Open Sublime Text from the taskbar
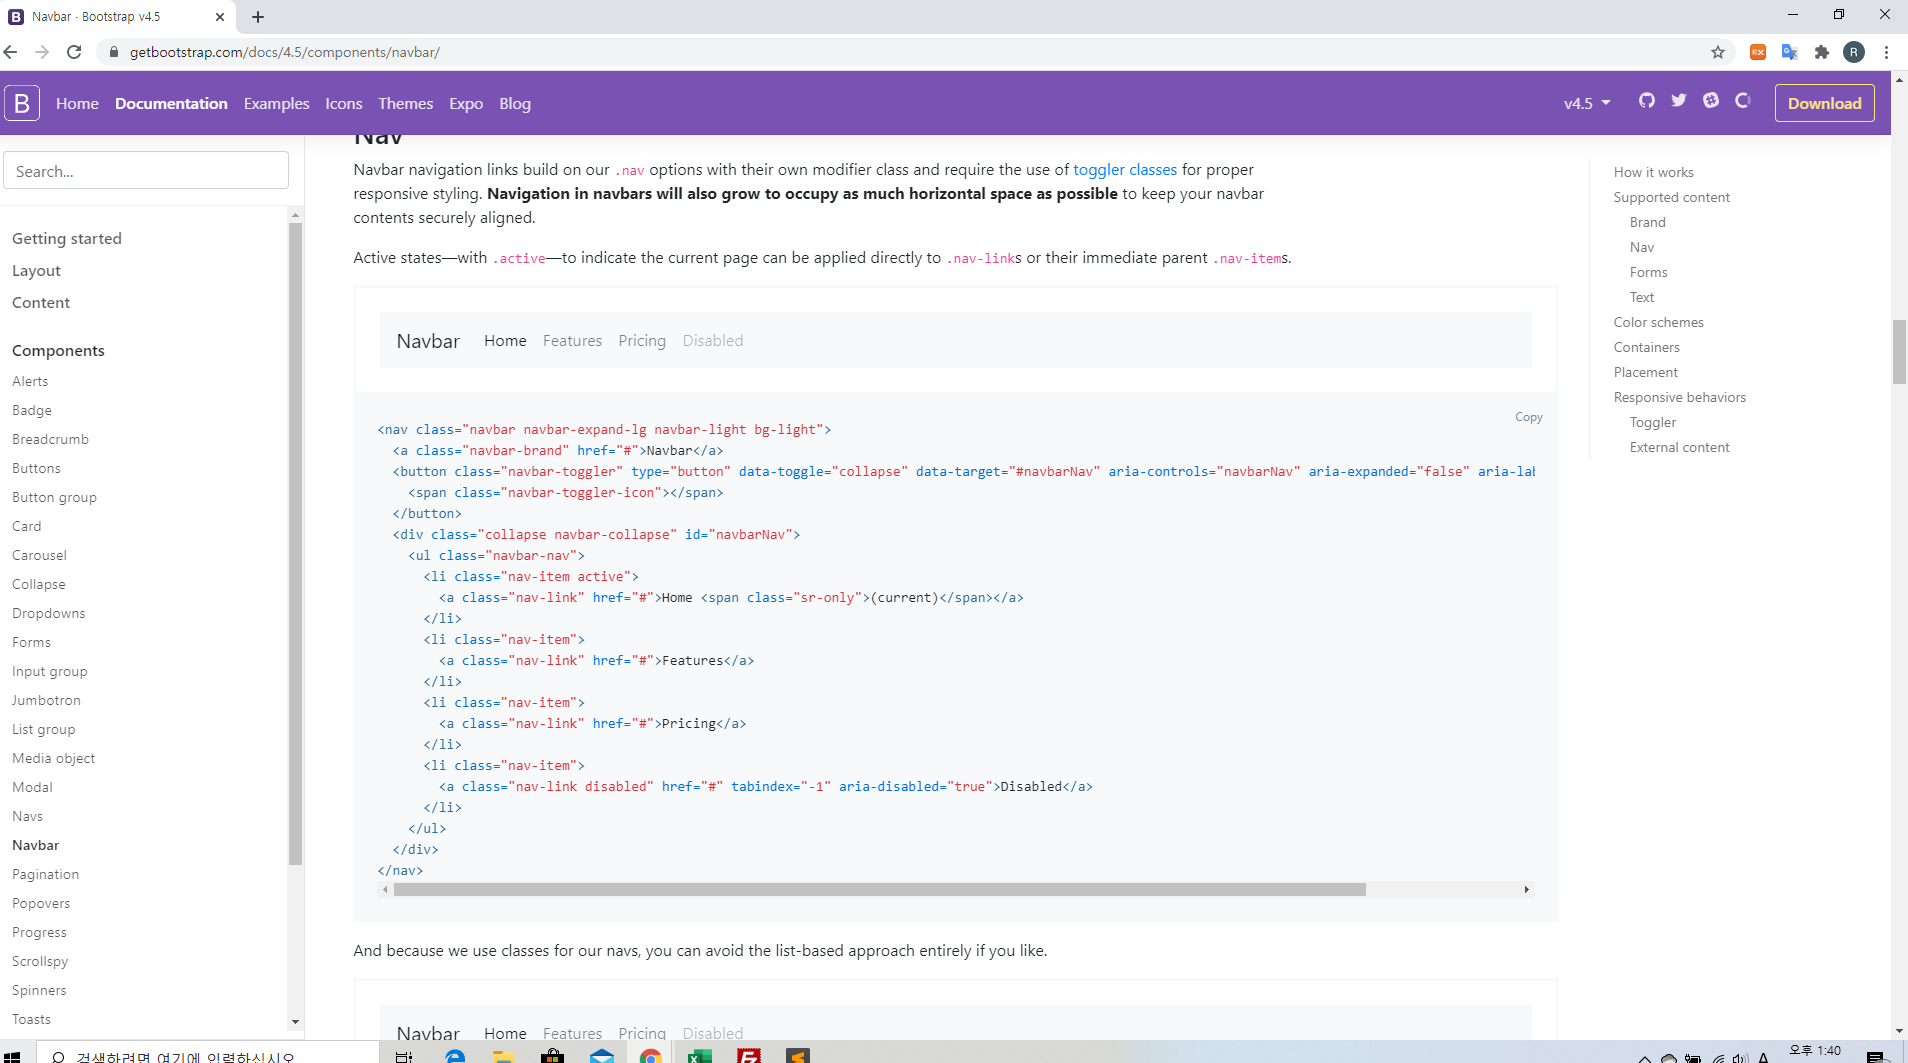 [797, 1056]
